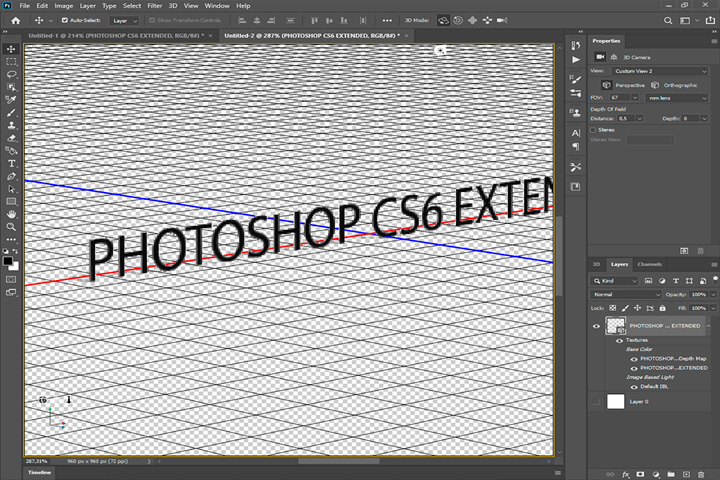720x480 pixels.
Task: Swap foreground and background colors
Action: [15, 251]
